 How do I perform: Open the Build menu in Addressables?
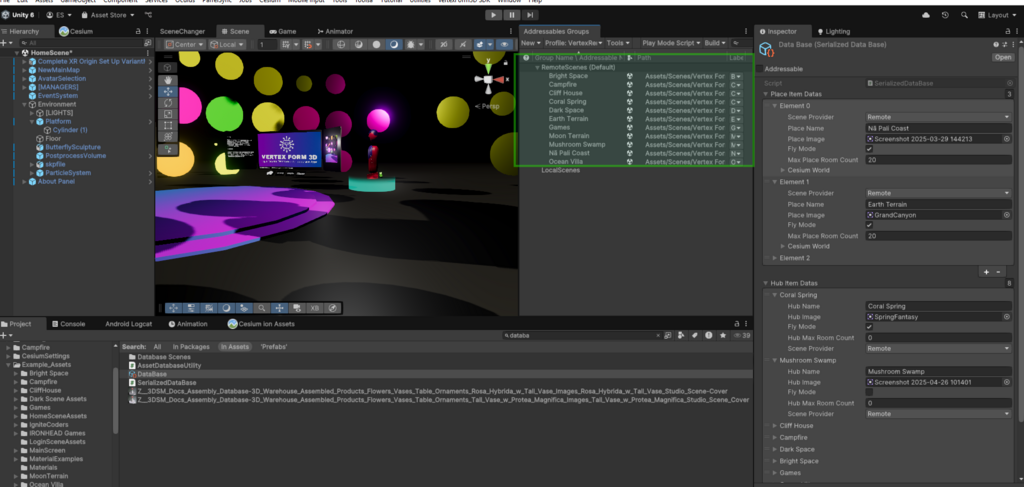pyautogui.click(x=714, y=44)
